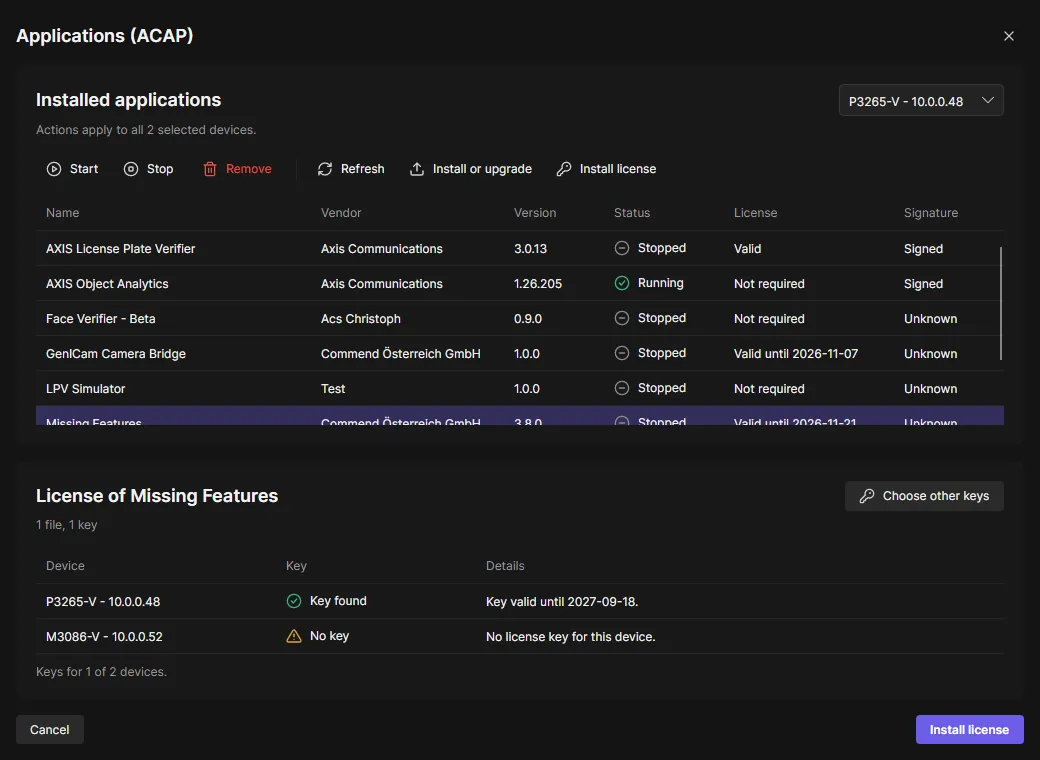Cancel the license installation dialog
The width and height of the screenshot is (1040, 760).
[x=50, y=729]
